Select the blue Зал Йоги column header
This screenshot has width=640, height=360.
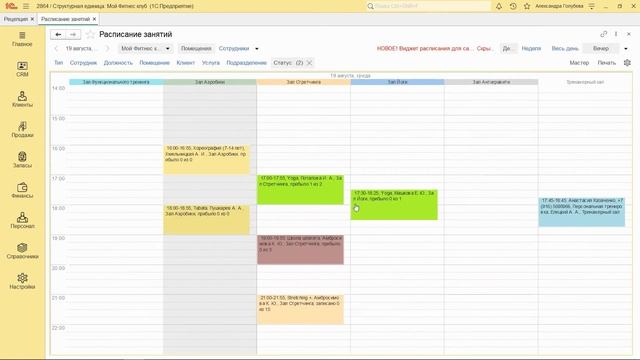[x=397, y=82]
